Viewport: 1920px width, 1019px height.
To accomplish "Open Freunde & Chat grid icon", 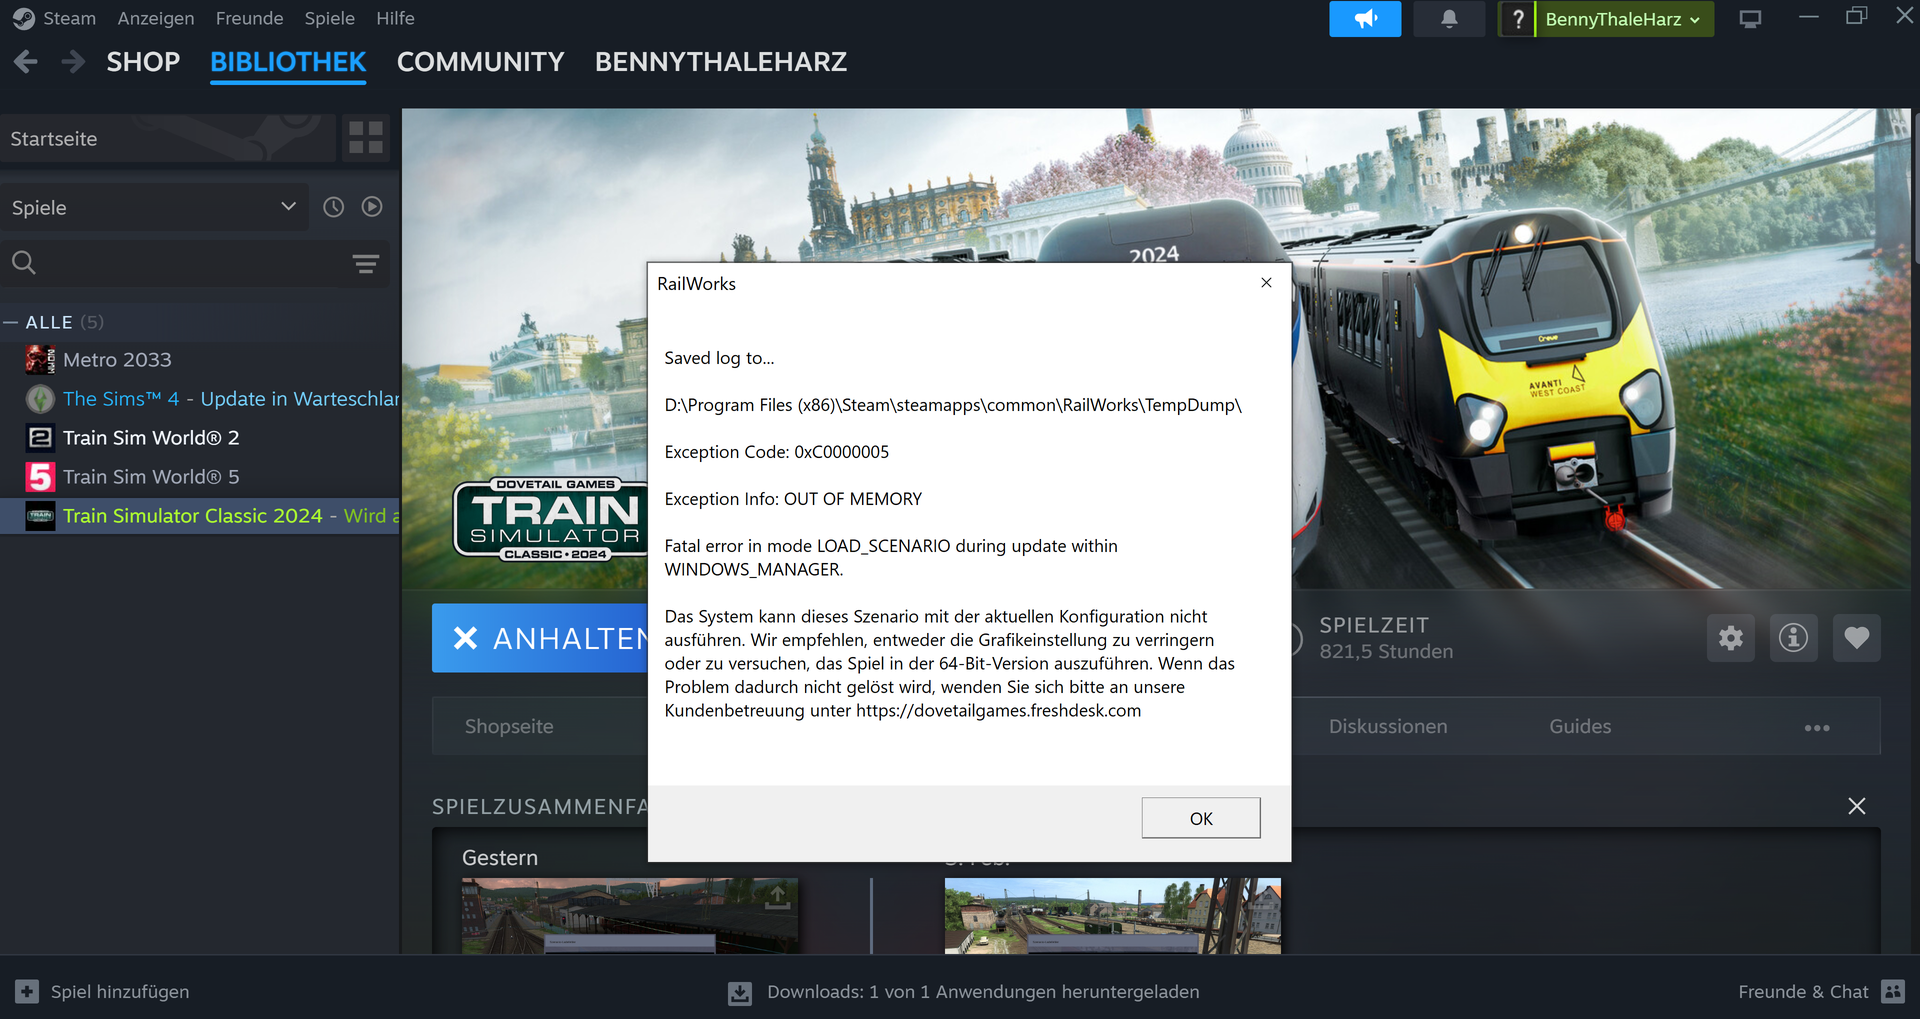I will pos(1893,991).
